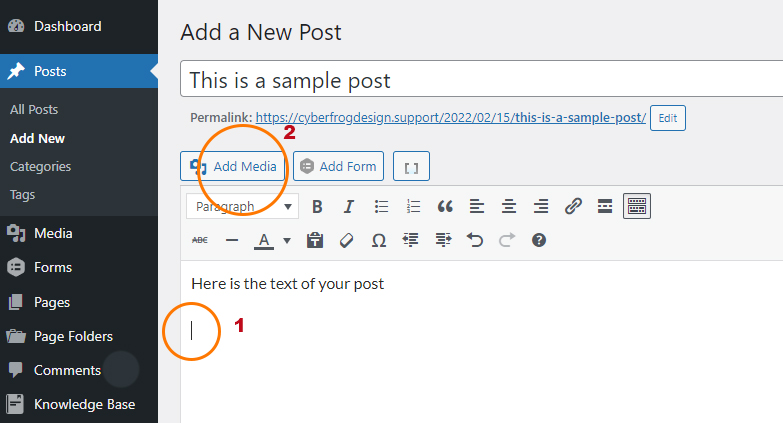Screen dimensions: 783x423
Task: Open the Categories submenu item
Action: pos(40,166)
